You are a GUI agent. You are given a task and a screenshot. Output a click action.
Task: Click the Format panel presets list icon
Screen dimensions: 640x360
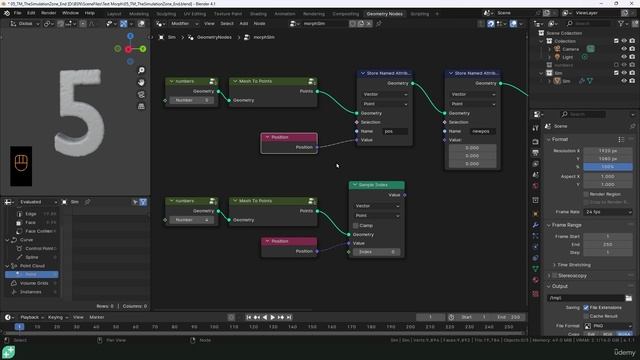click(x=621, y=140)
